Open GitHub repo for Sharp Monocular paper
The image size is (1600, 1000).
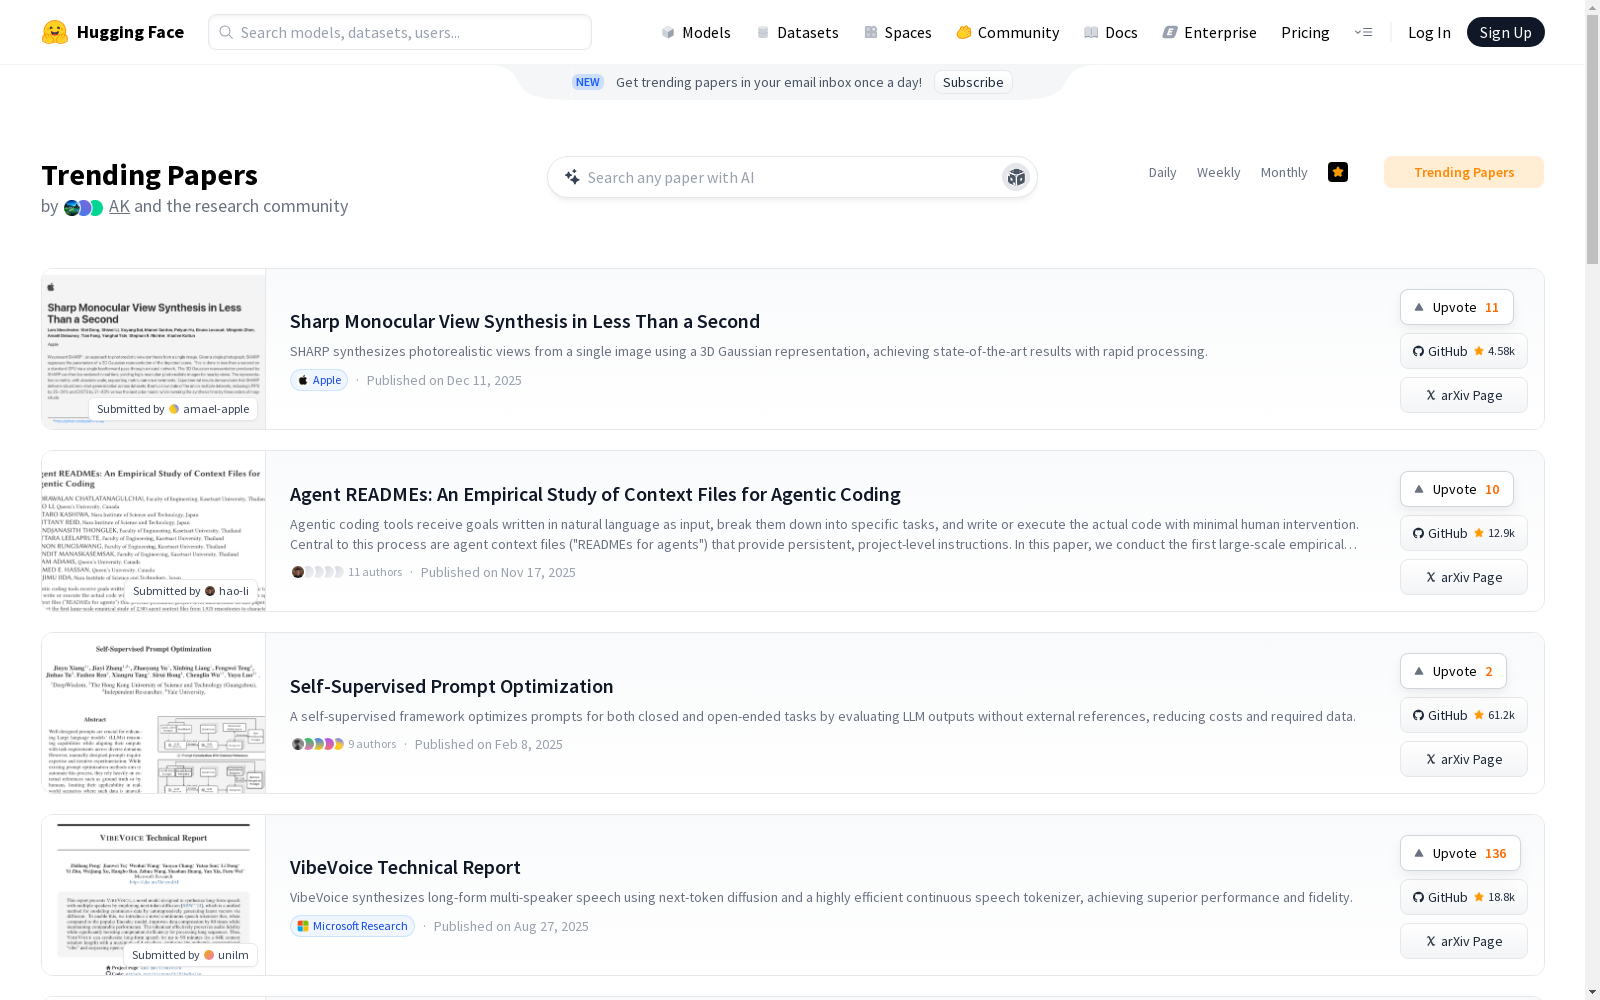pos(1463,351)
